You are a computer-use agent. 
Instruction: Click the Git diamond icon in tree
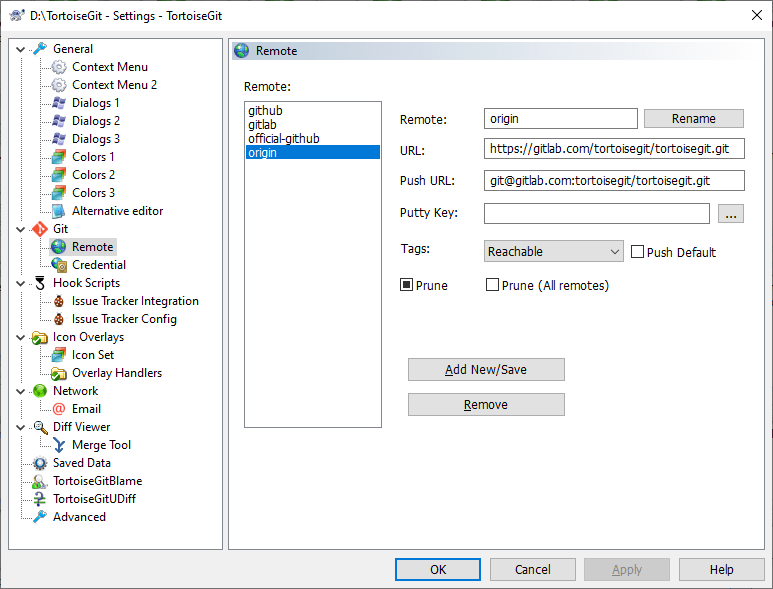coord(40,229)
